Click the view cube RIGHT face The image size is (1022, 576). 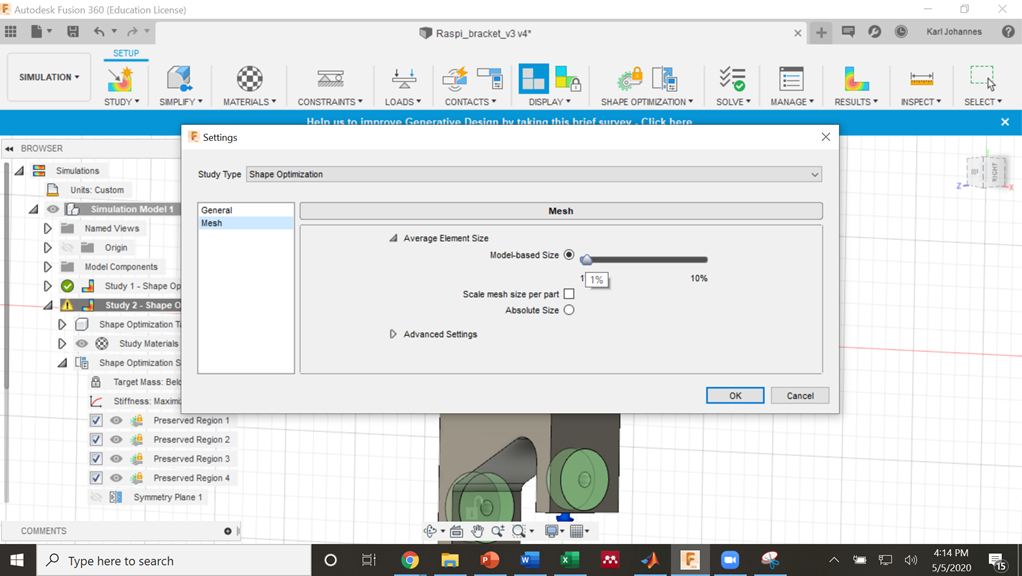(995, 173)
